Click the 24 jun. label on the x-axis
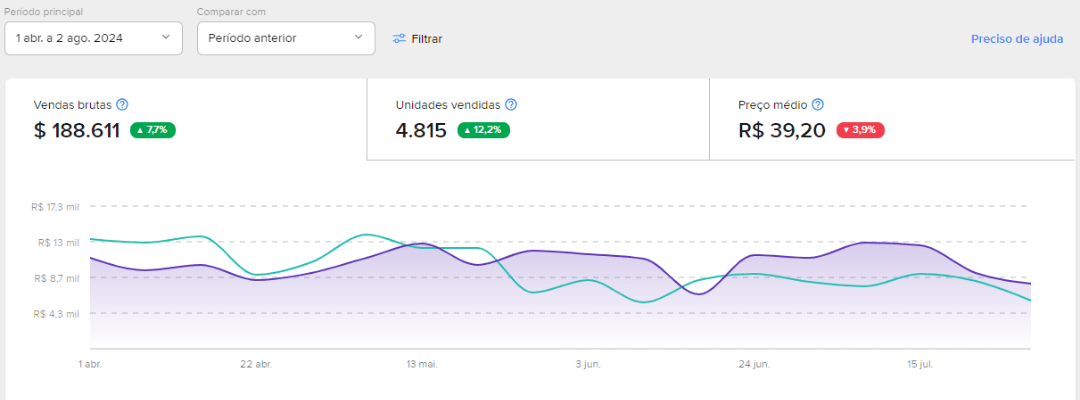This screenshot has width=1080, height=400. 754,364
